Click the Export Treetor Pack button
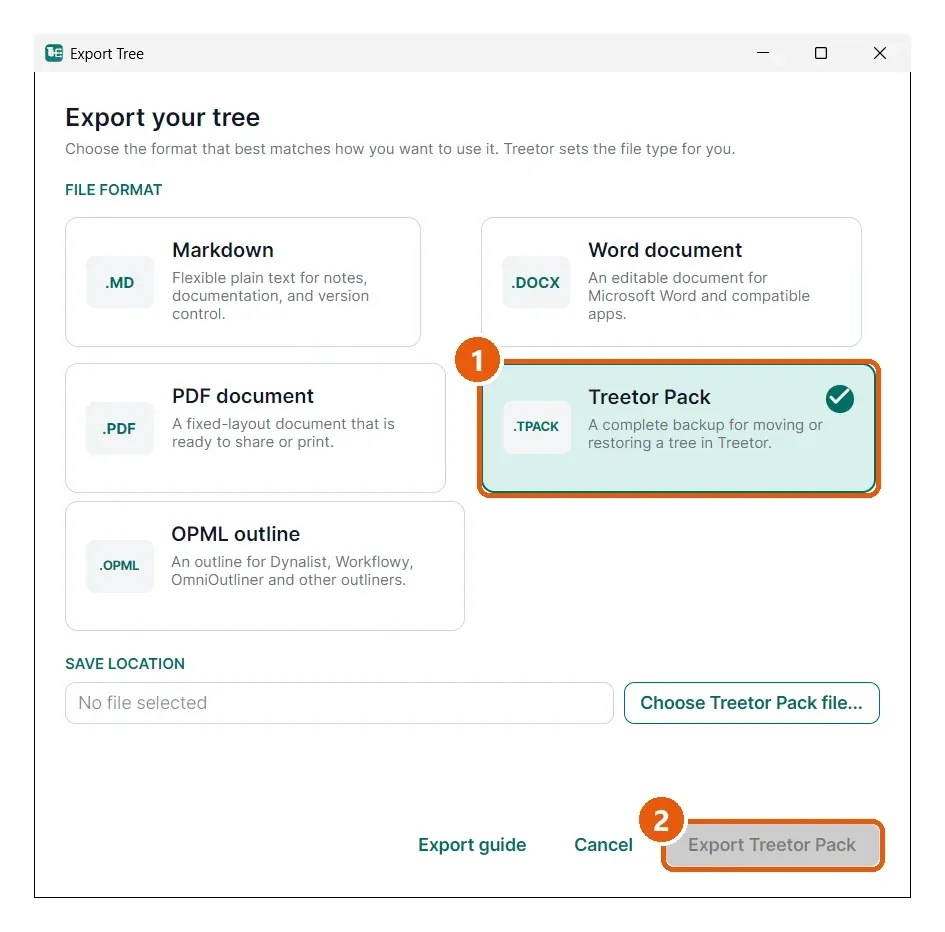This screenshot has width=945, height=932. click(x=772, y=845)
